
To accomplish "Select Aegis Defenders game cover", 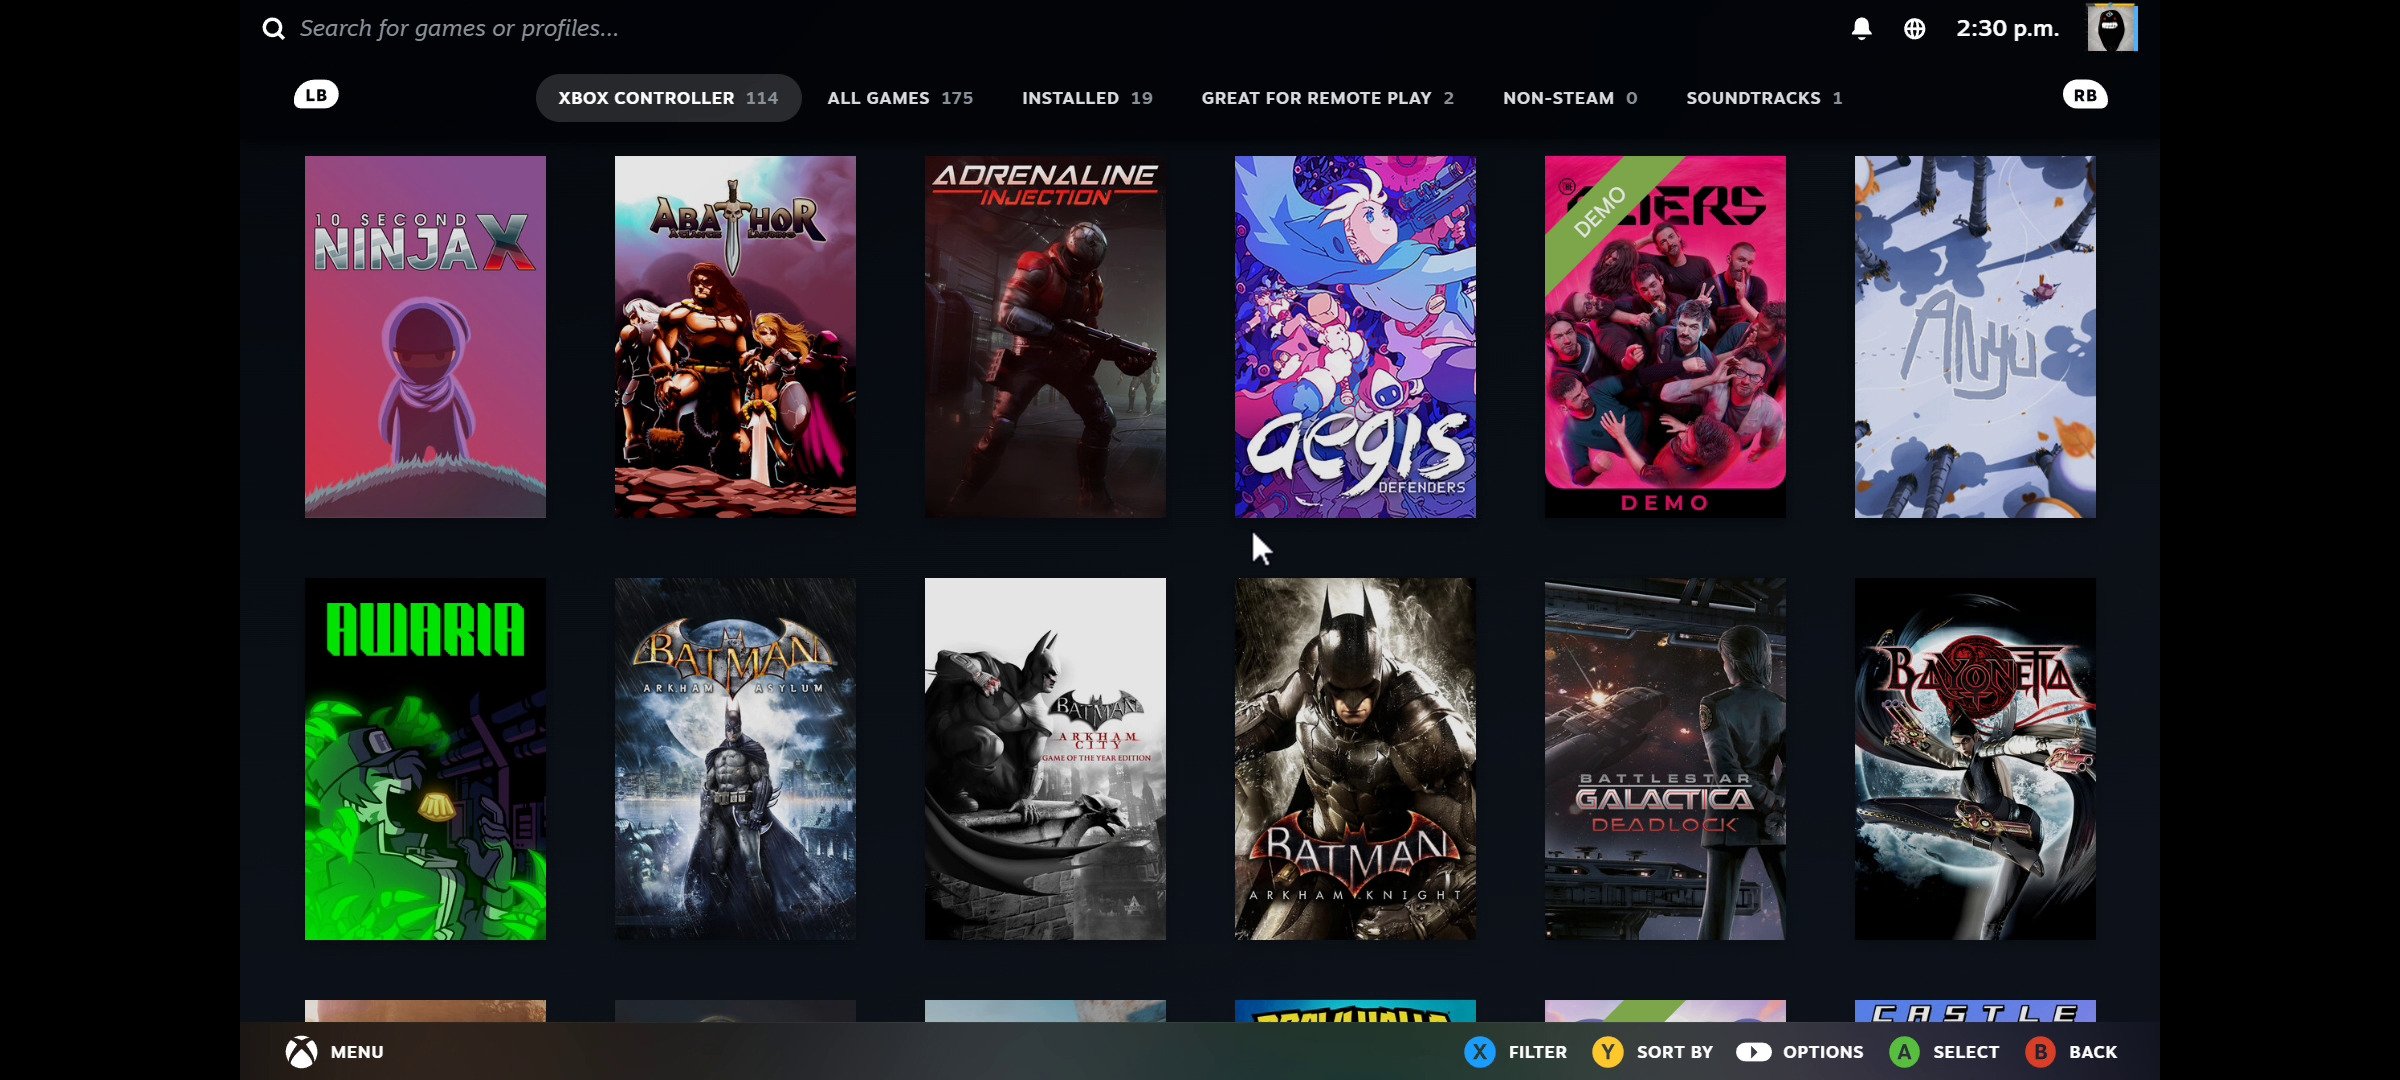I will tap(1355, 335).
